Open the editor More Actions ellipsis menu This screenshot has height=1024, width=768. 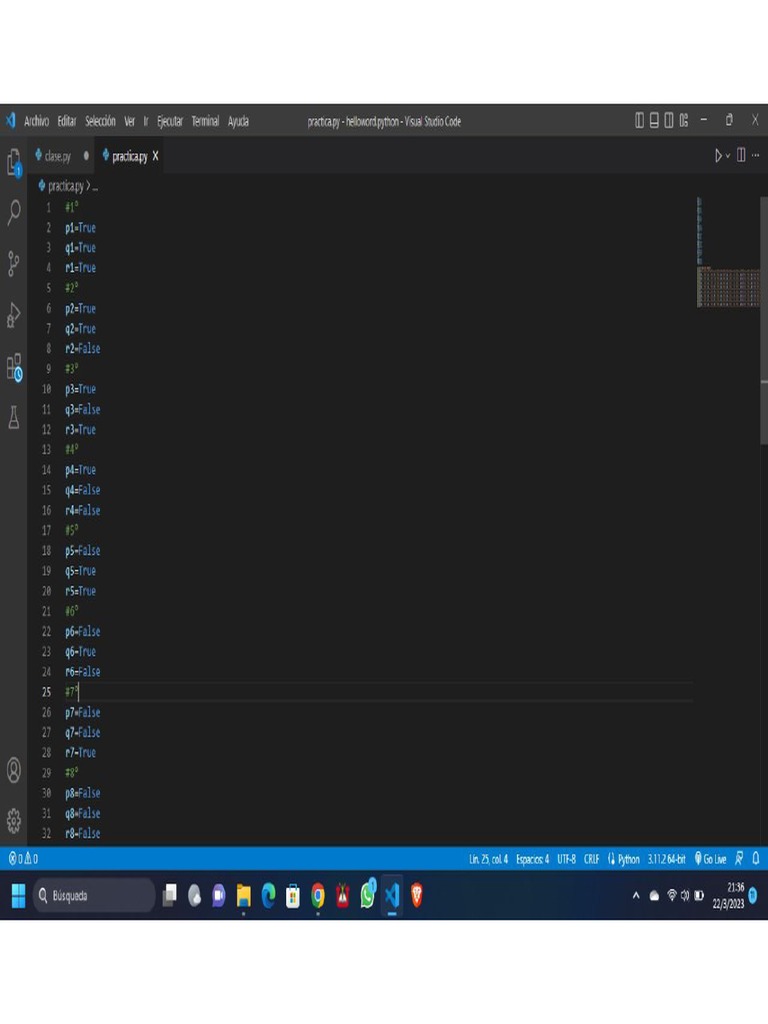pos(755,156)
